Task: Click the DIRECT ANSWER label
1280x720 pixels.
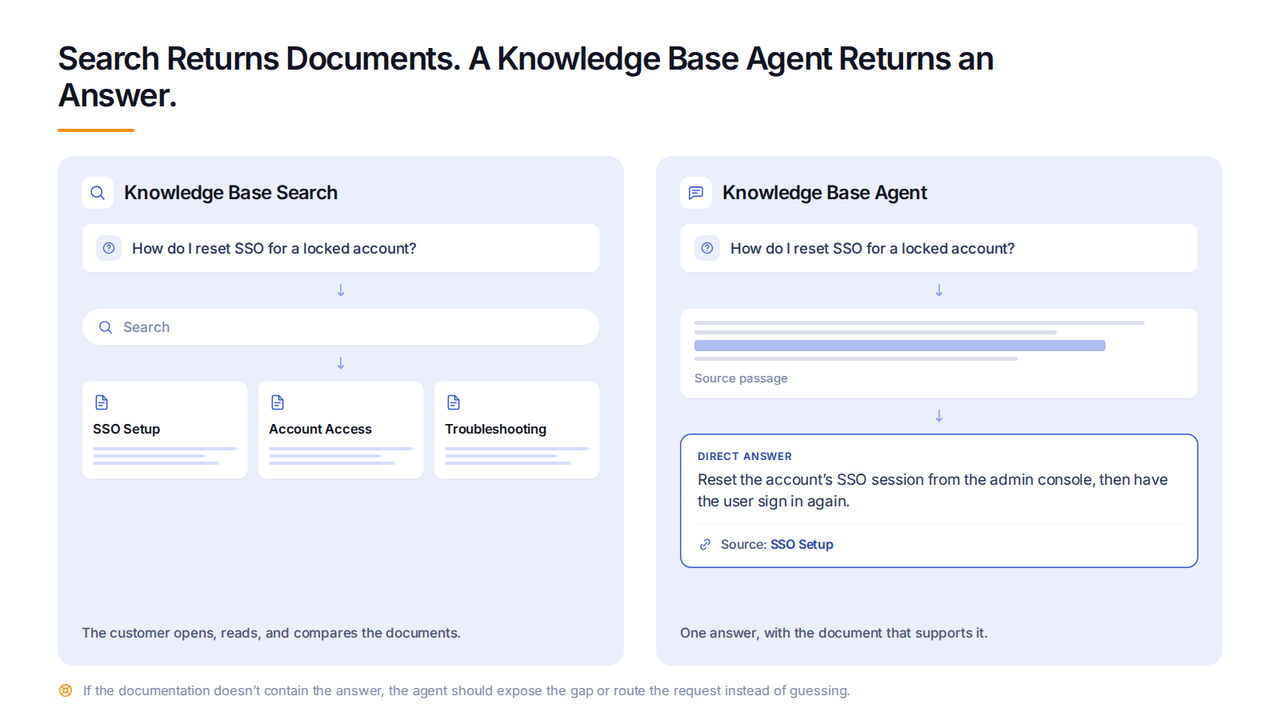Action: point(744,456)
